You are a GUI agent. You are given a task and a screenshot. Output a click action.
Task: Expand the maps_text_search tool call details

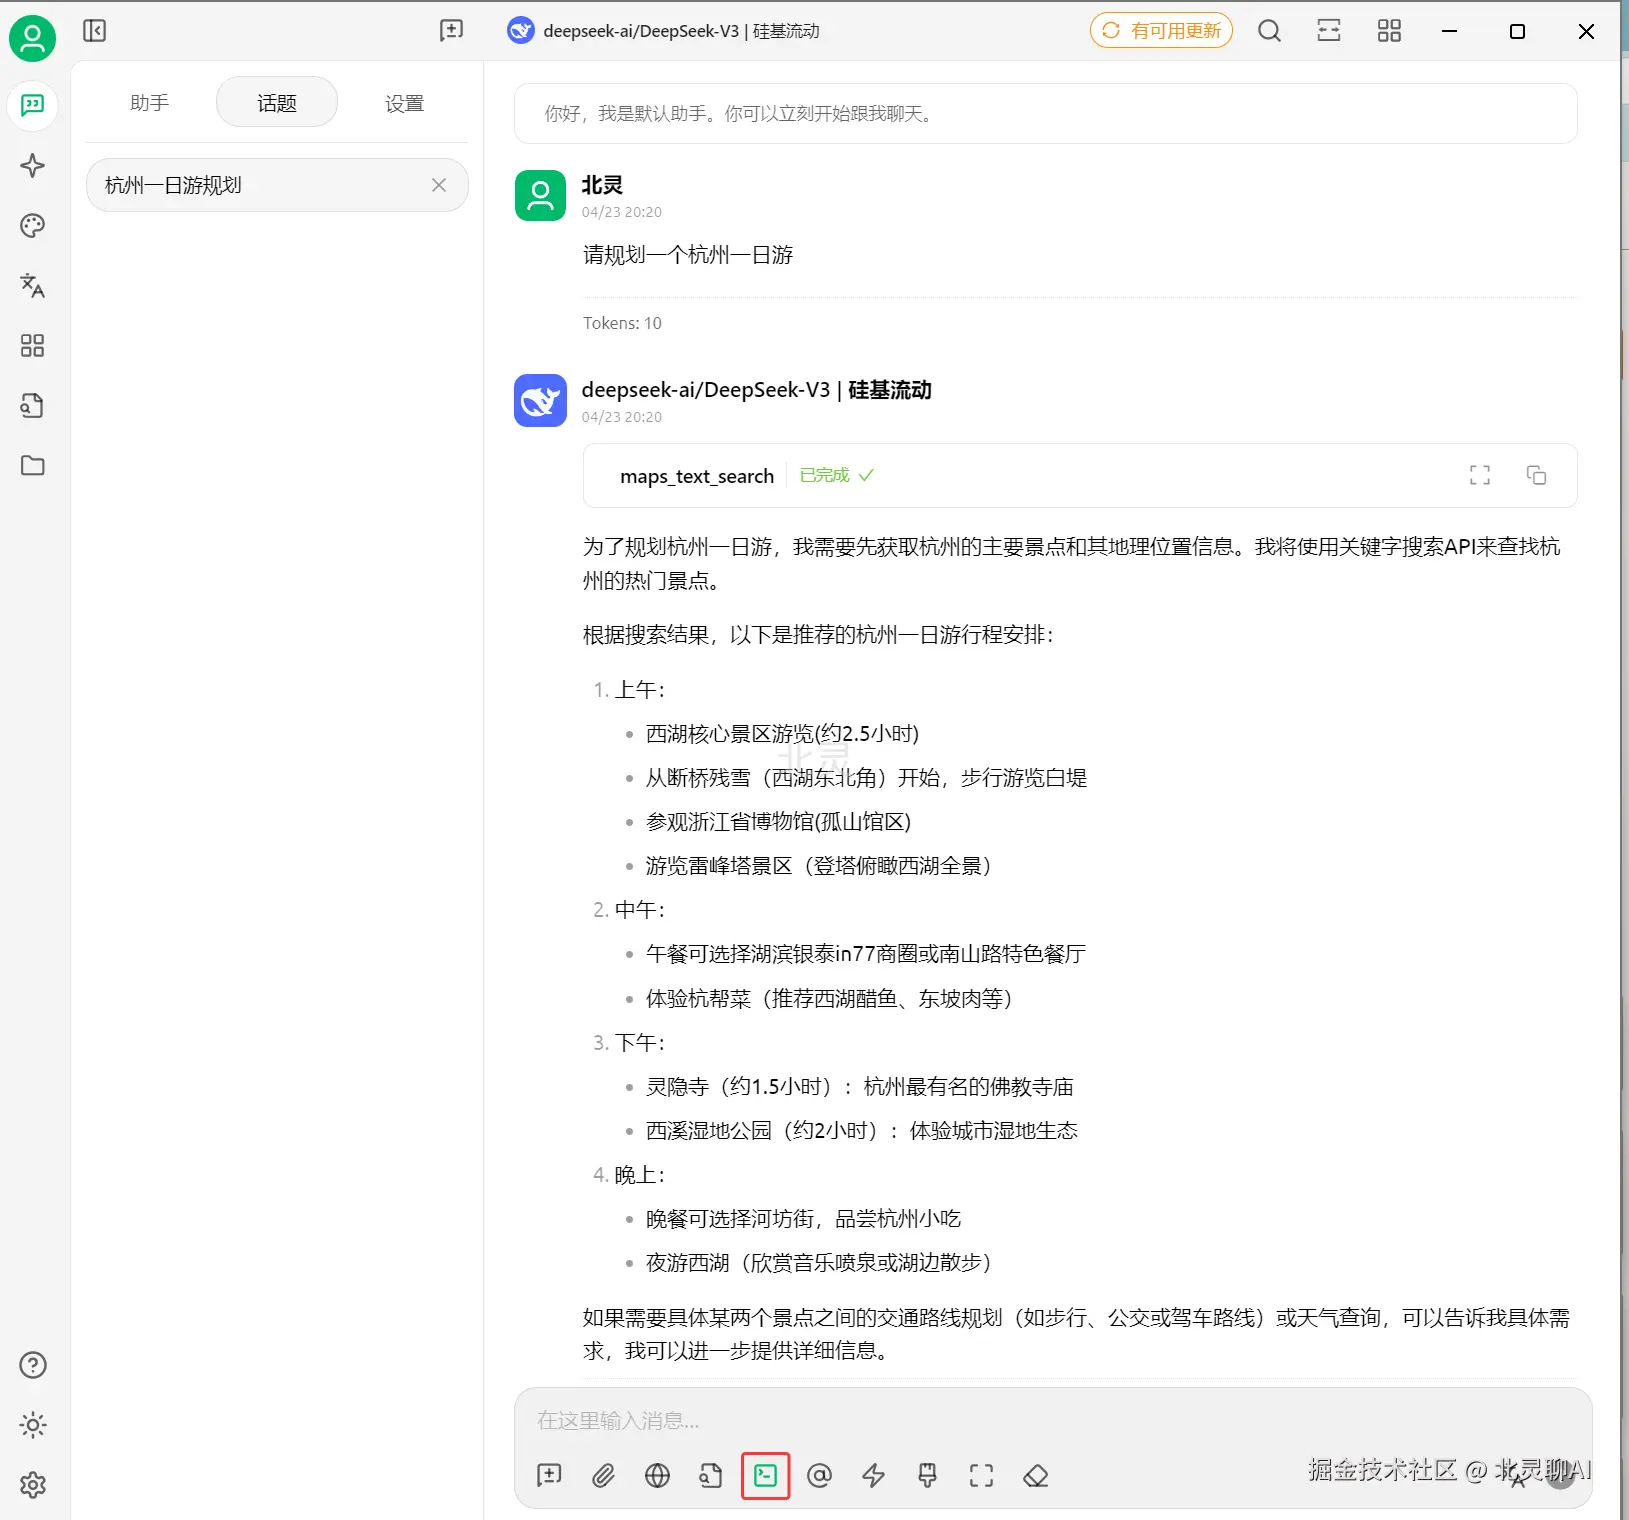[1480, 475]
